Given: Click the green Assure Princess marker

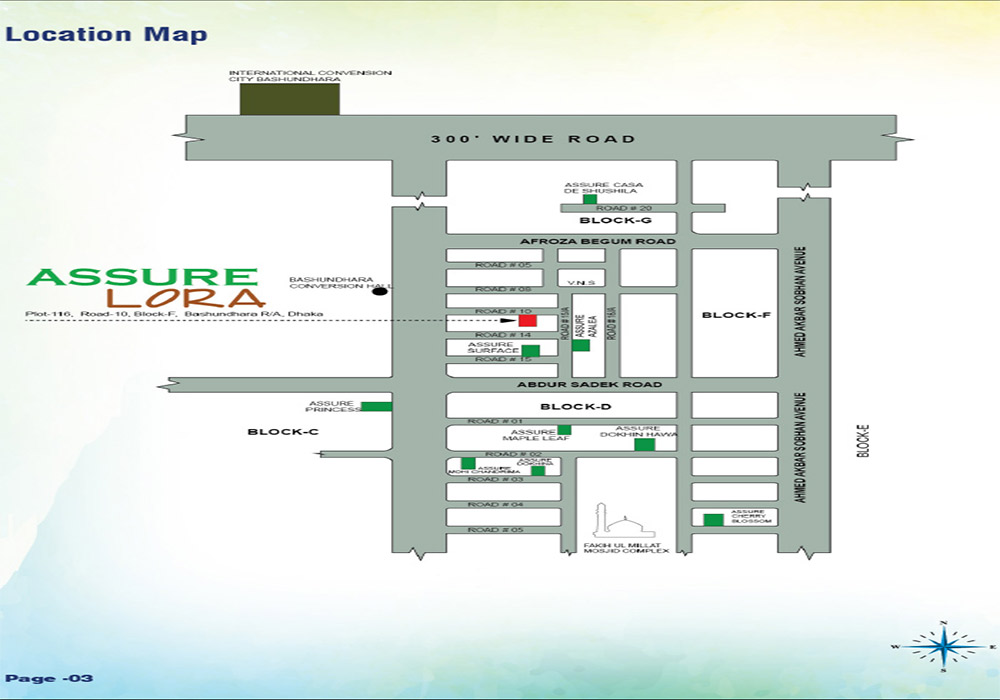Looking at the screenshot, I should (x=376, y=406).
